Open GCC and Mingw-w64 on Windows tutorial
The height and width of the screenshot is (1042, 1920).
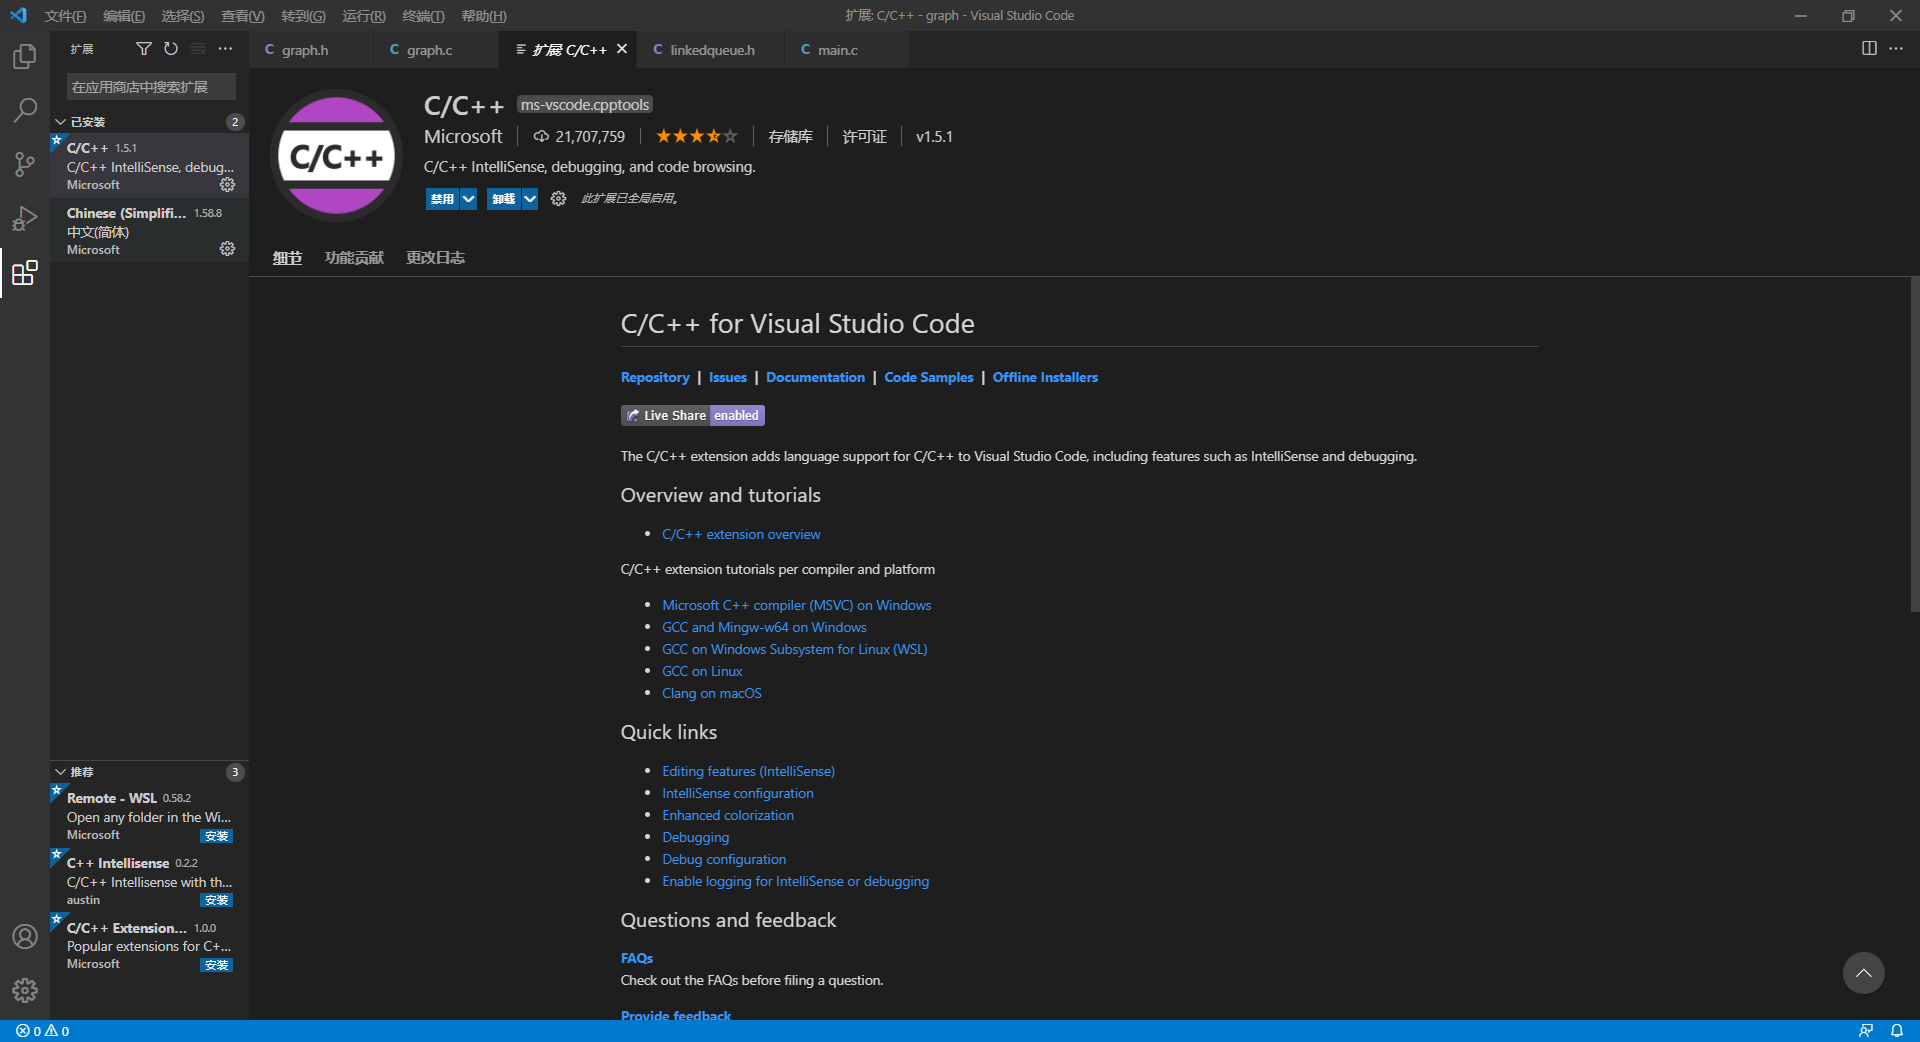click(764, 627)
